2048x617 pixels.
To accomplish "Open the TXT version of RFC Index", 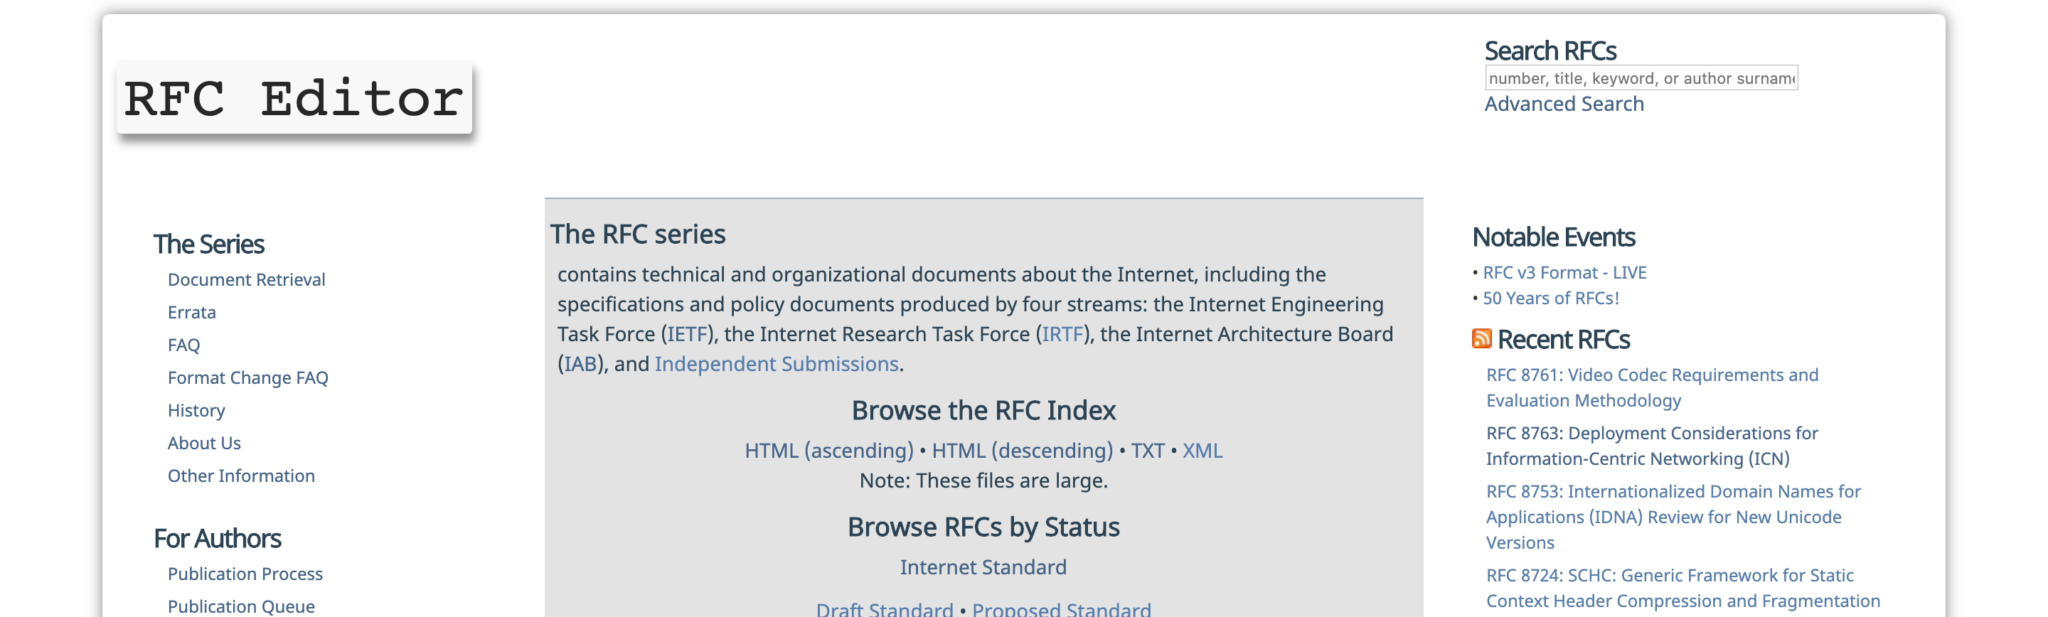I will tap(1147, 451).
